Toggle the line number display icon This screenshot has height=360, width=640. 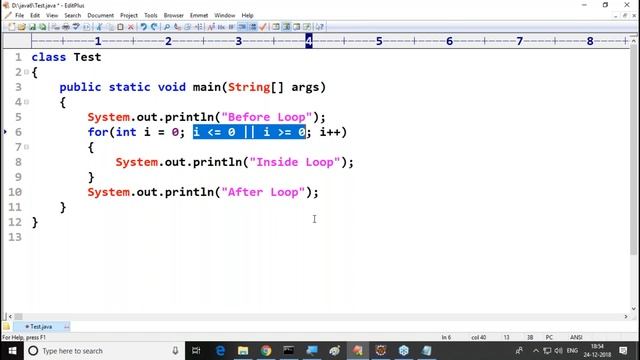pyautogui.click(x=253, y=27)
